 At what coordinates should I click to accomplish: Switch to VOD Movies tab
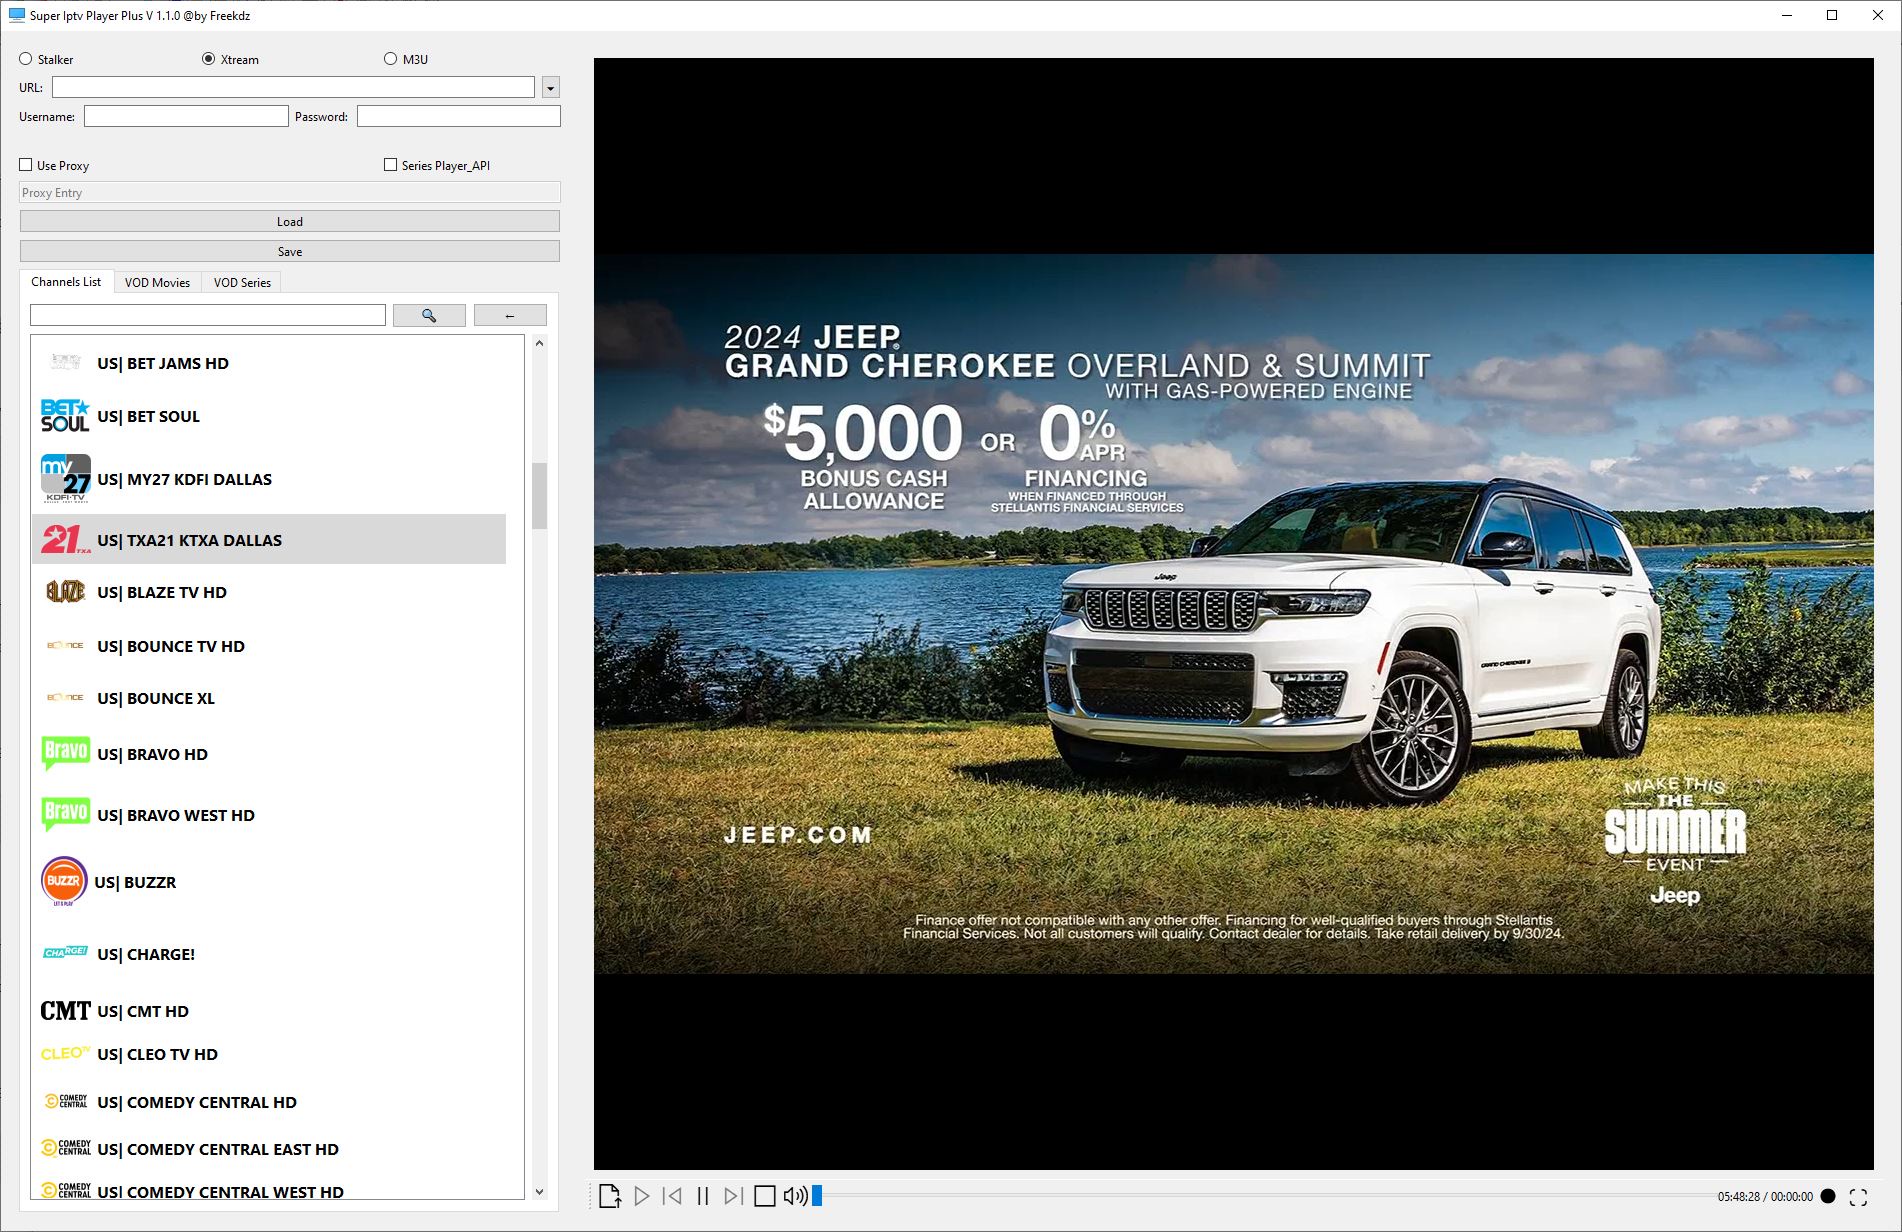pyautogui.click(x=157, y=283)
